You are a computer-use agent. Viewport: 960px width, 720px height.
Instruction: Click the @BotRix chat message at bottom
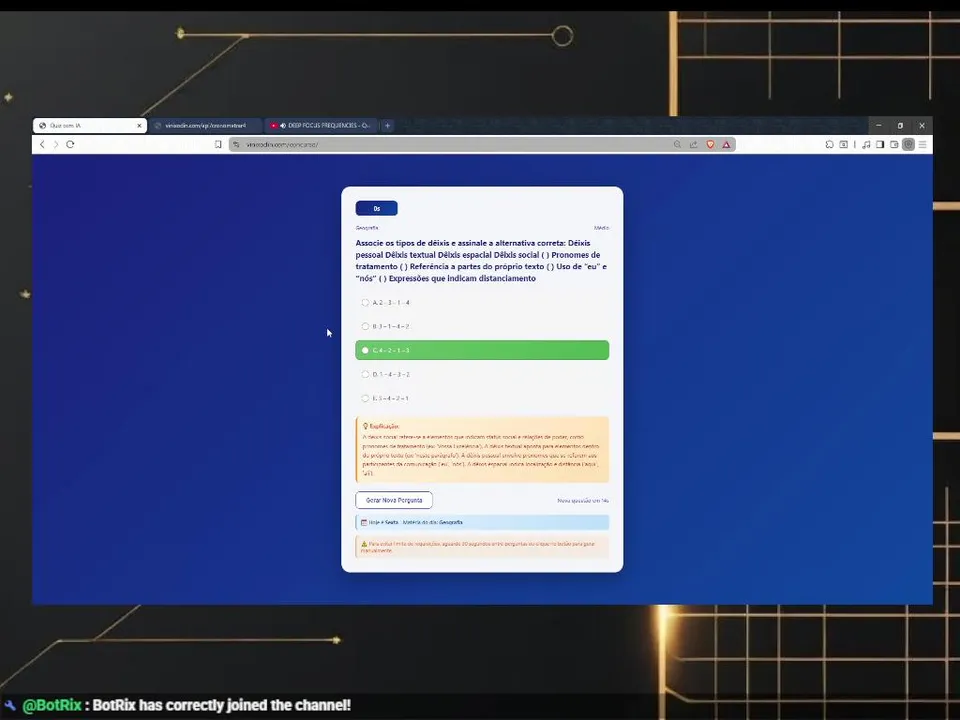coord(186,705)
